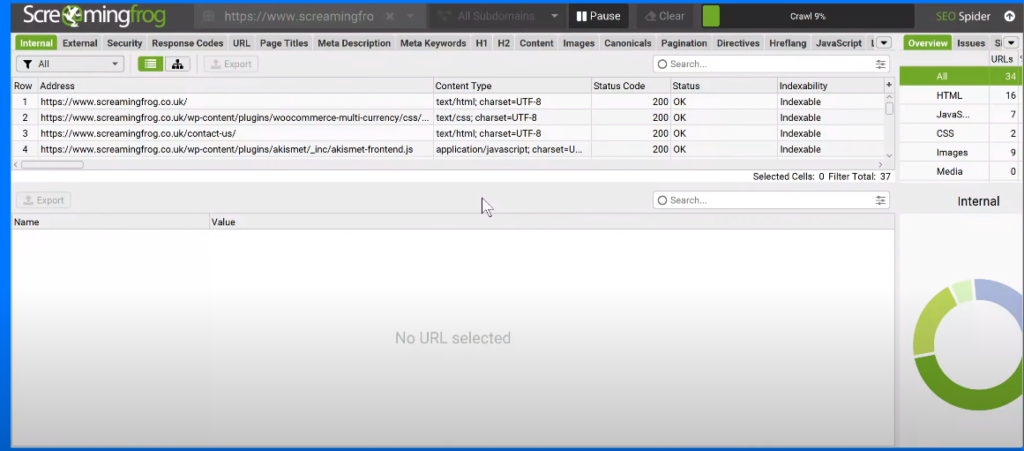The width and height of the screenshot is (1024, 451).
Task: Click the upper search field
Action: [771, 64]
